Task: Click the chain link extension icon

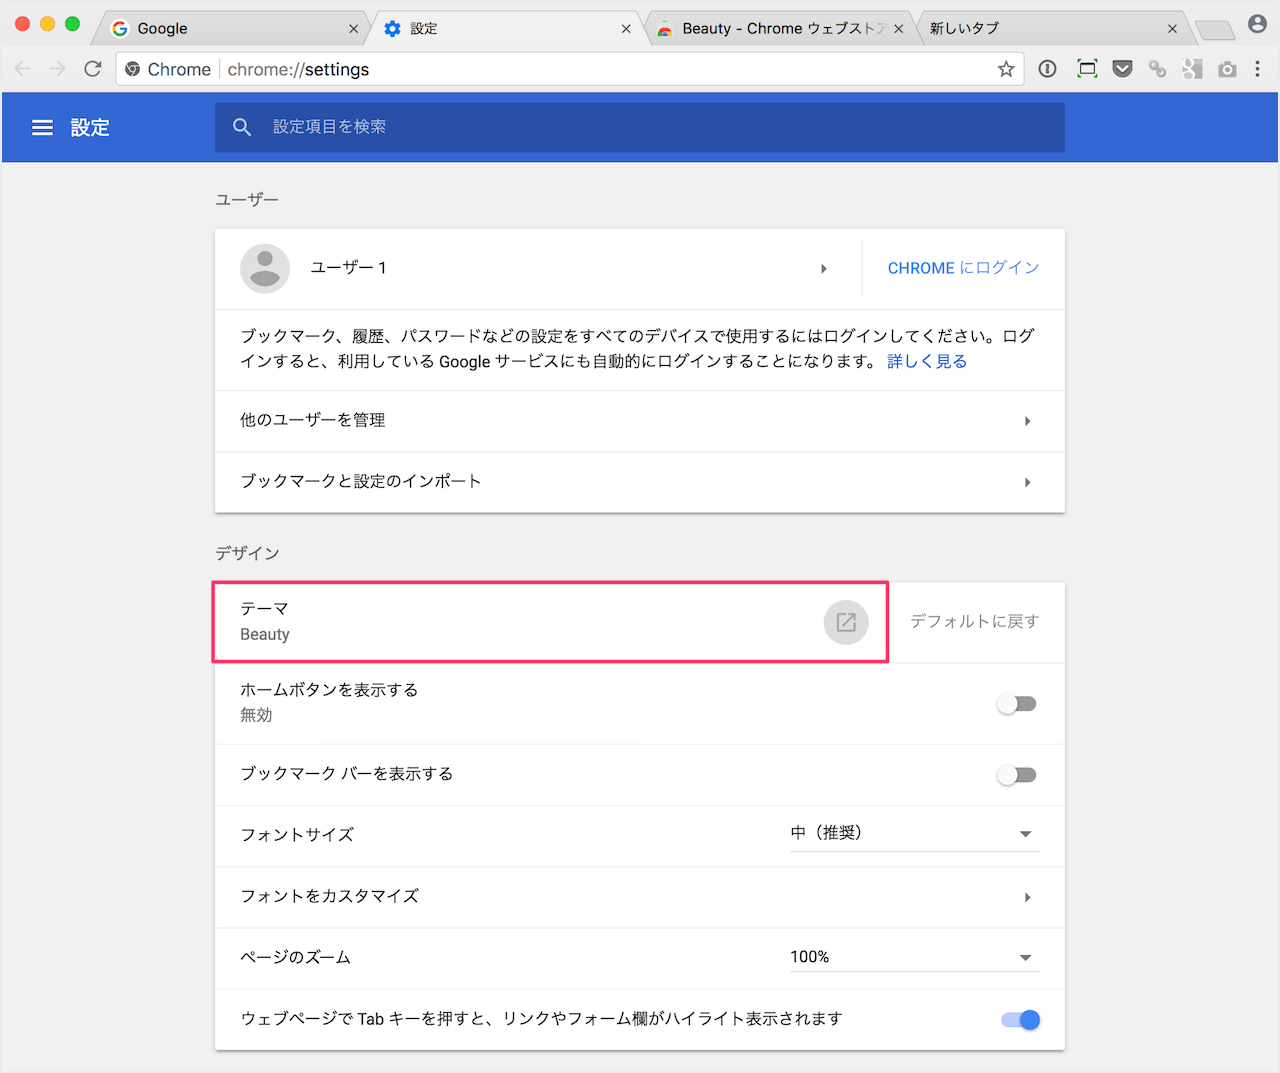Action: point(1157,69)
